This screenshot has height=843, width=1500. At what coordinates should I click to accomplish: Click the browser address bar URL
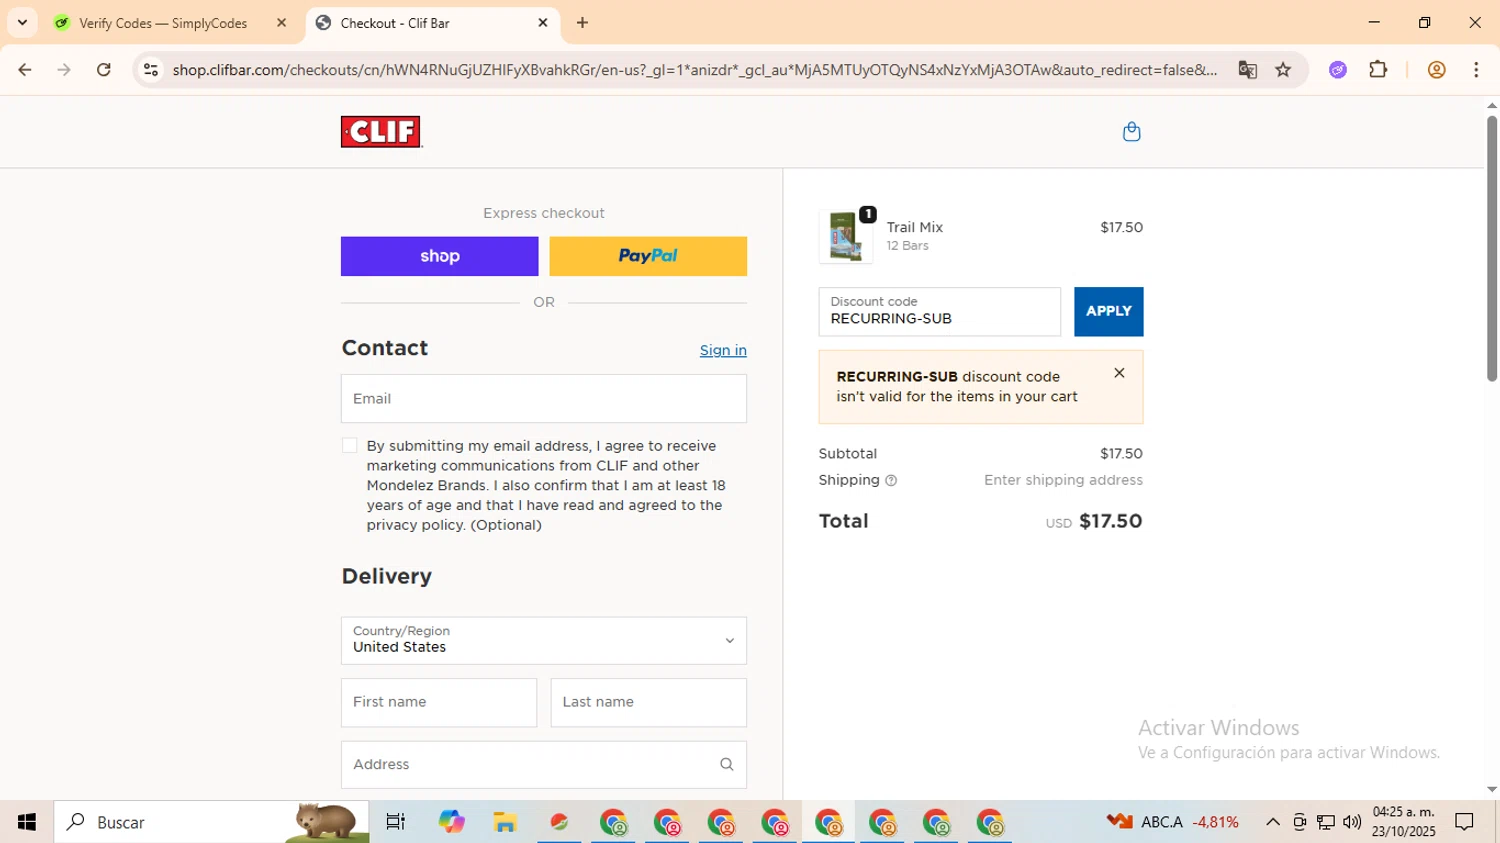[x=695, y=70]
